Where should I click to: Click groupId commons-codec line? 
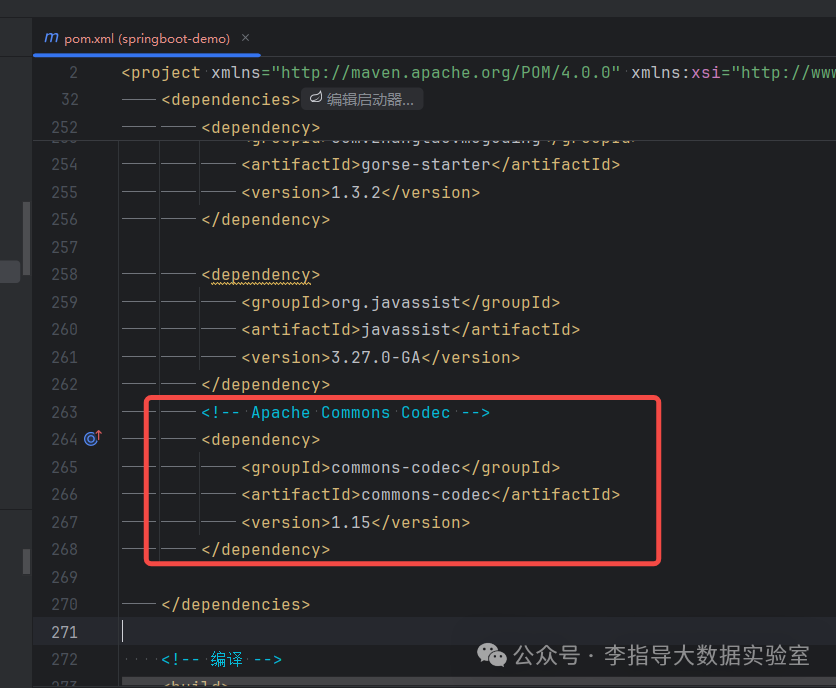pos(400,467)
